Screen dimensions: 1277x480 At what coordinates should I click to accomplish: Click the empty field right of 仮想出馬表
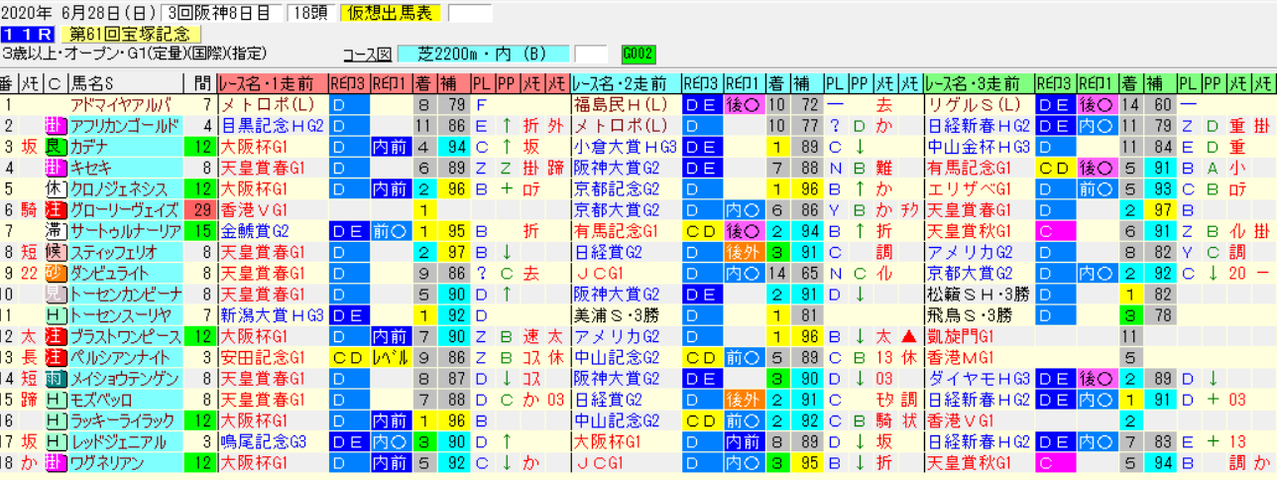471,13
